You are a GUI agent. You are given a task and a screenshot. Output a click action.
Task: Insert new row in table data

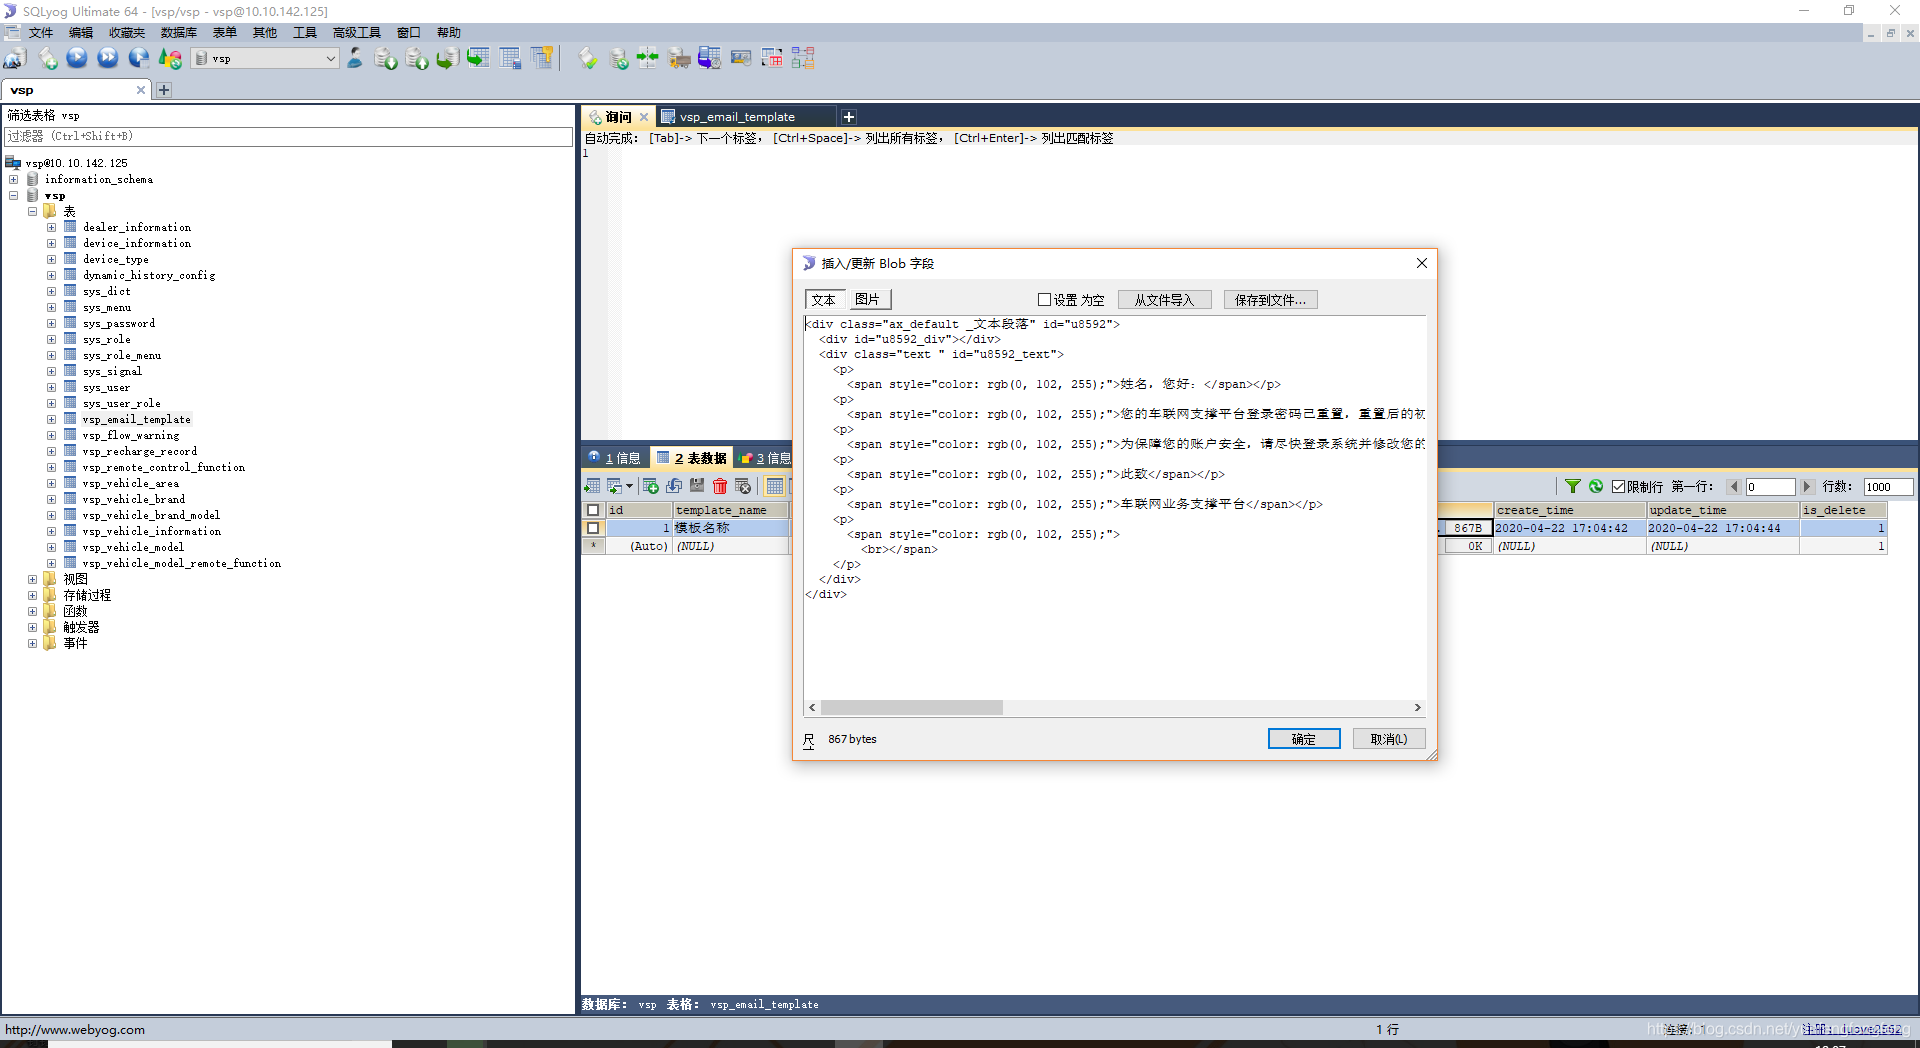coord(651,486)
